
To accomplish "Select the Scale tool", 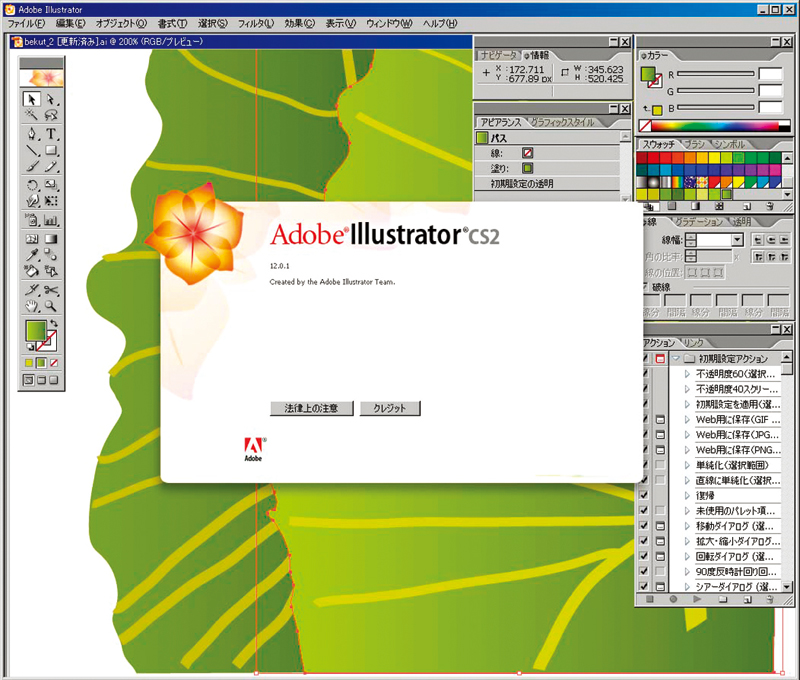I will [x=51, y=185].
